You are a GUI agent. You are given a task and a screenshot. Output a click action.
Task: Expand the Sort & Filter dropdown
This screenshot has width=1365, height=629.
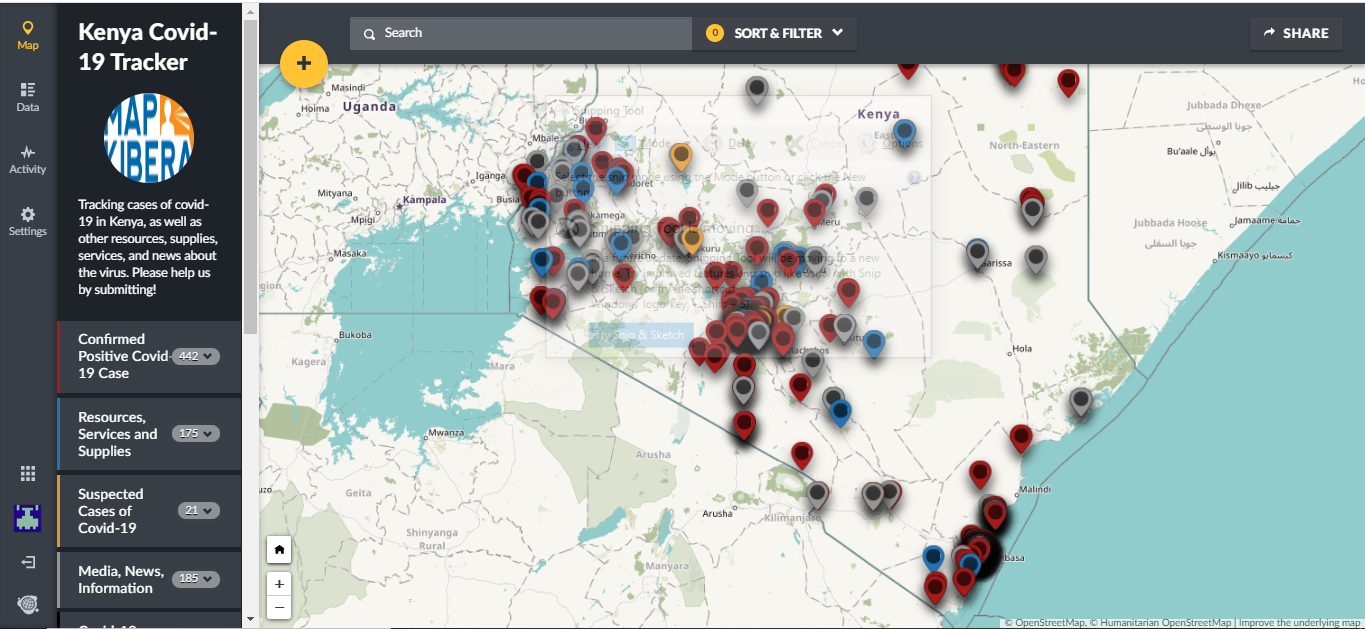coord(774,33)
